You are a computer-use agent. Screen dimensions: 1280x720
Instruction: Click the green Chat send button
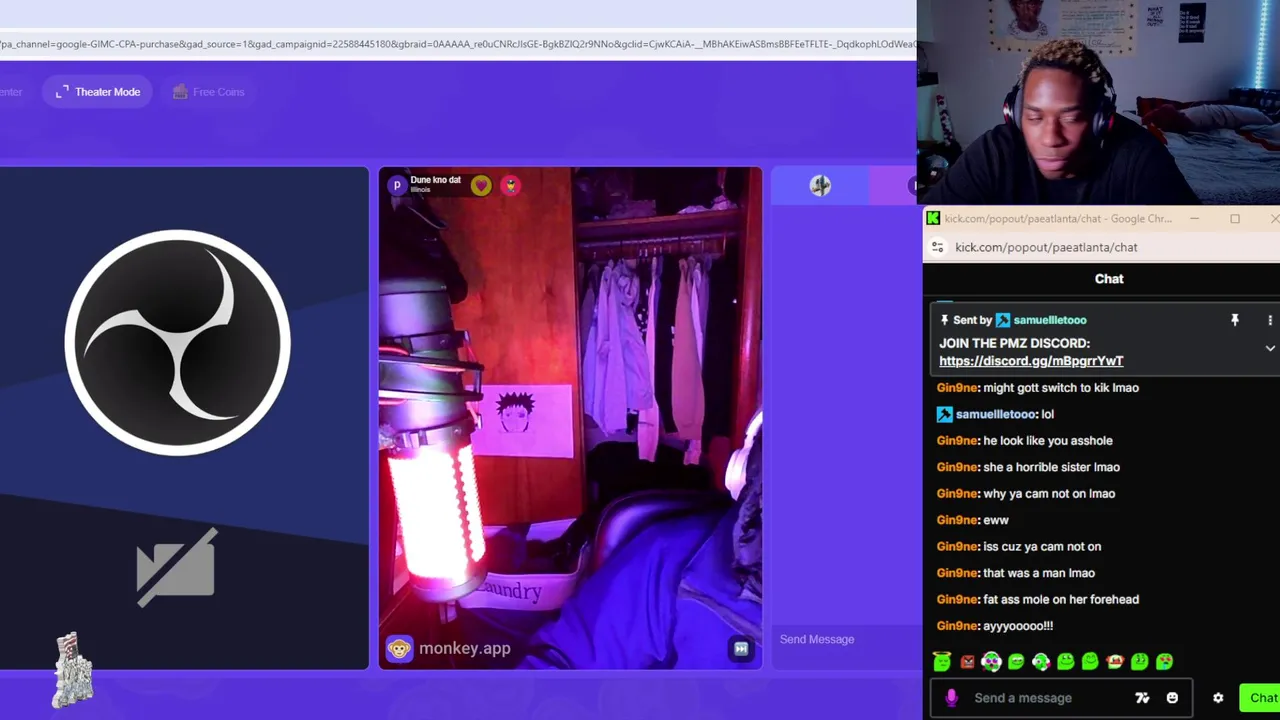click(x=1260, y=698)
